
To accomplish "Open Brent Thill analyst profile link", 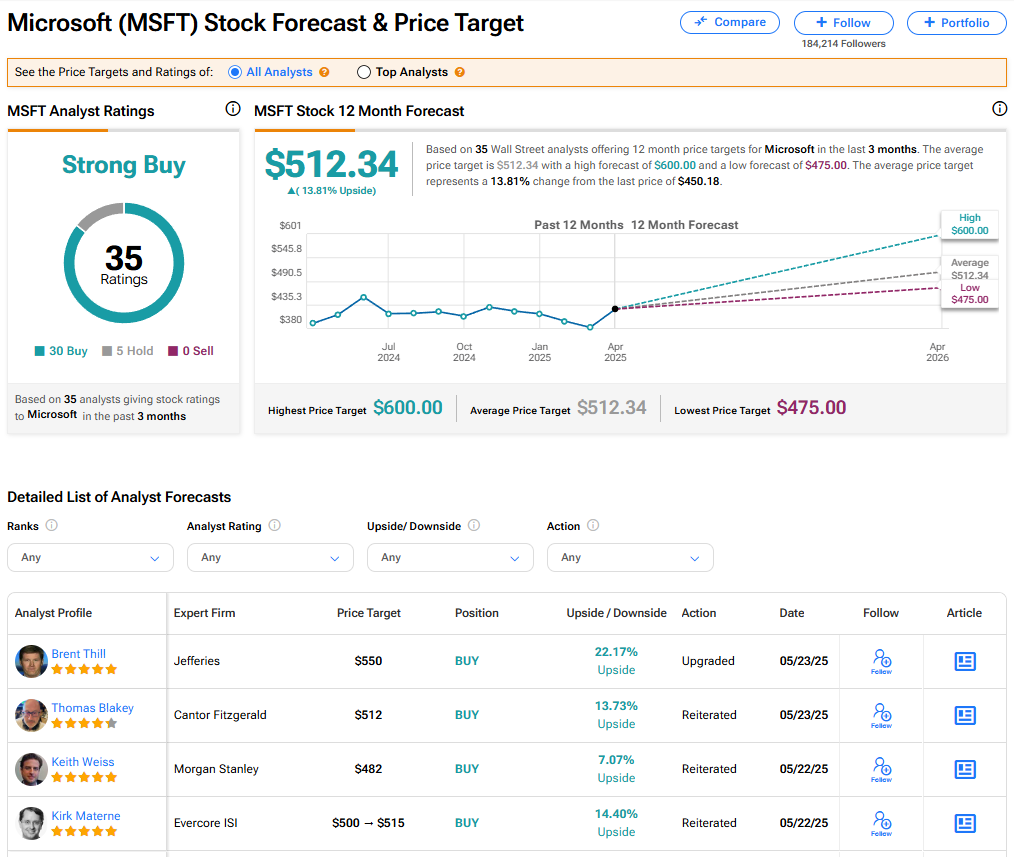I will (79, 654).
